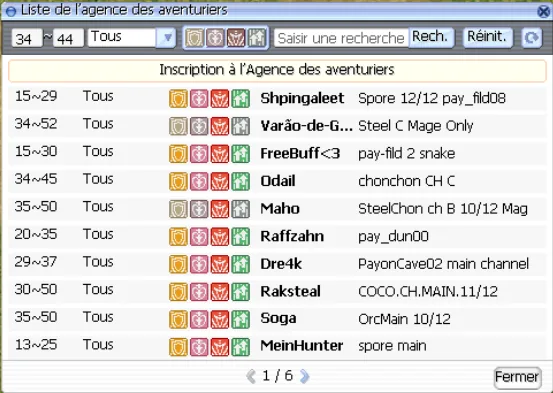Click the tank icon in Shpingaleet row

pos(178,98)
